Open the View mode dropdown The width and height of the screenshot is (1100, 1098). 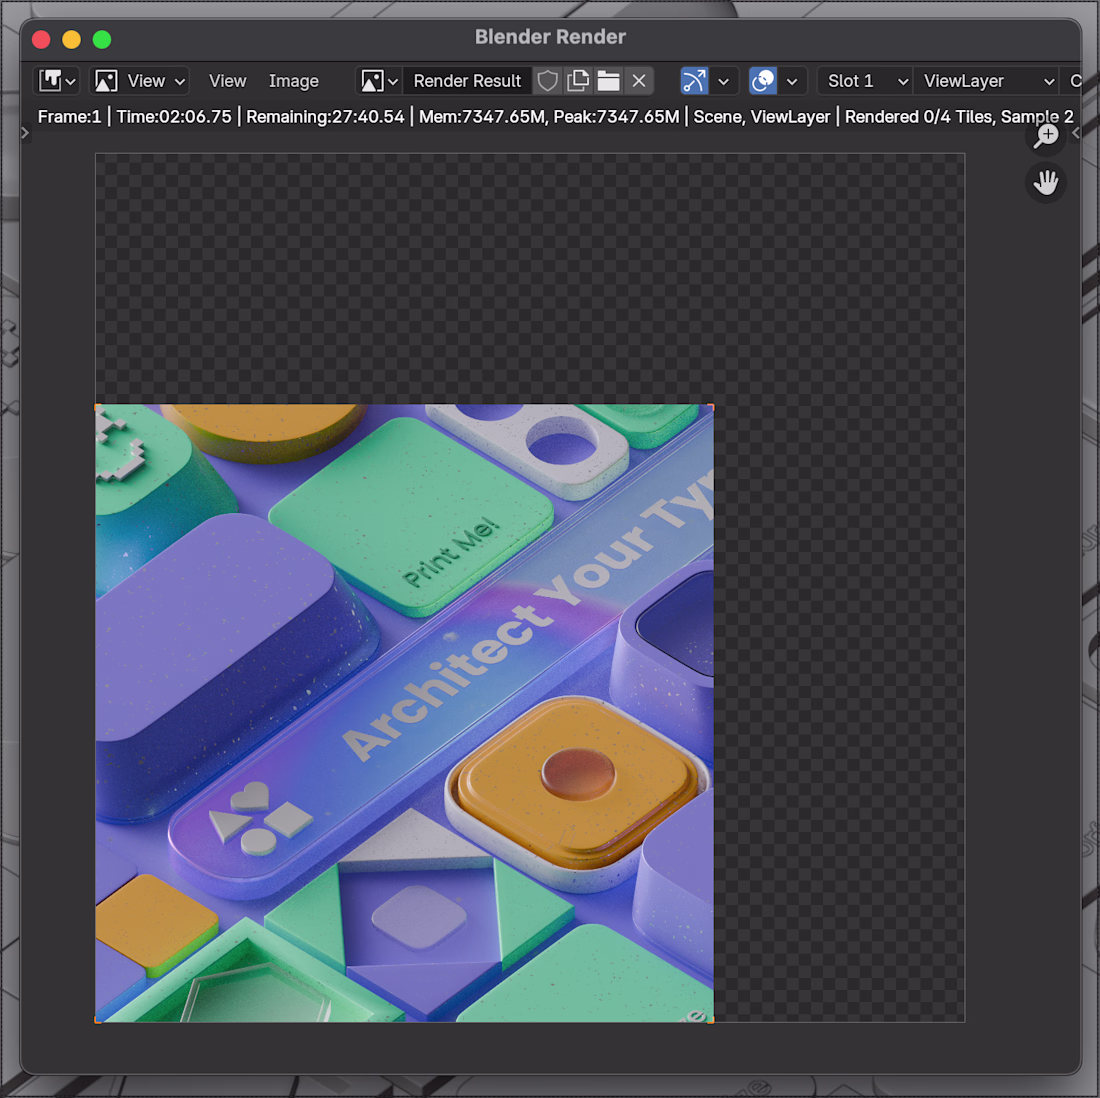[140, 81]
